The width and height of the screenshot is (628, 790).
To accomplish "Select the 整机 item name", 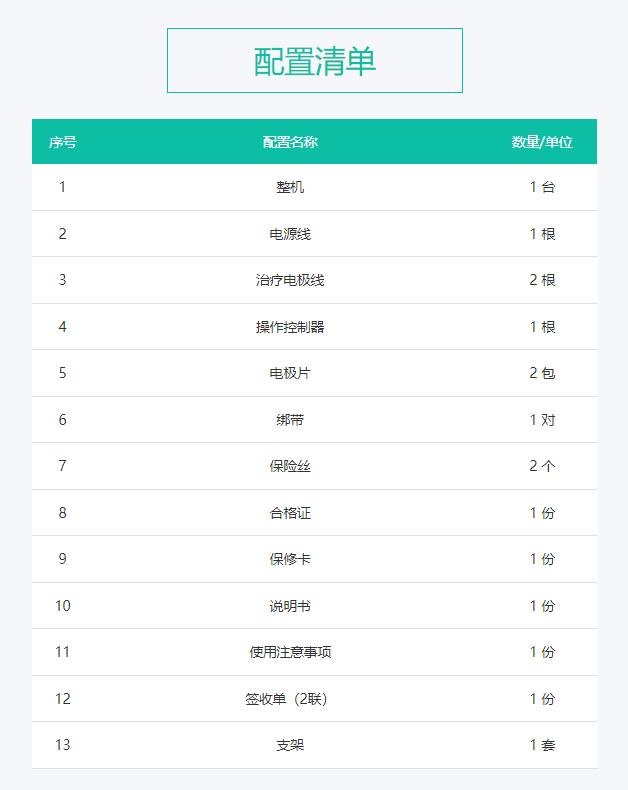I will click(x=290, y=187).
